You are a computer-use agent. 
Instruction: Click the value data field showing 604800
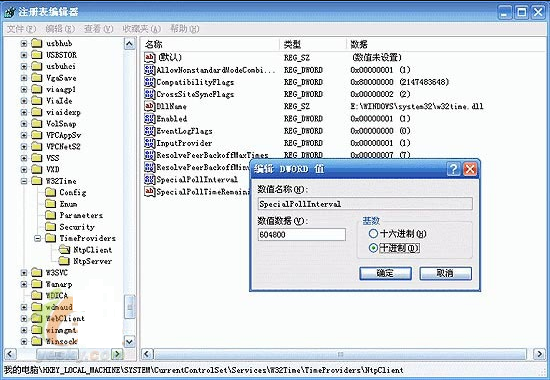[301, 234]
